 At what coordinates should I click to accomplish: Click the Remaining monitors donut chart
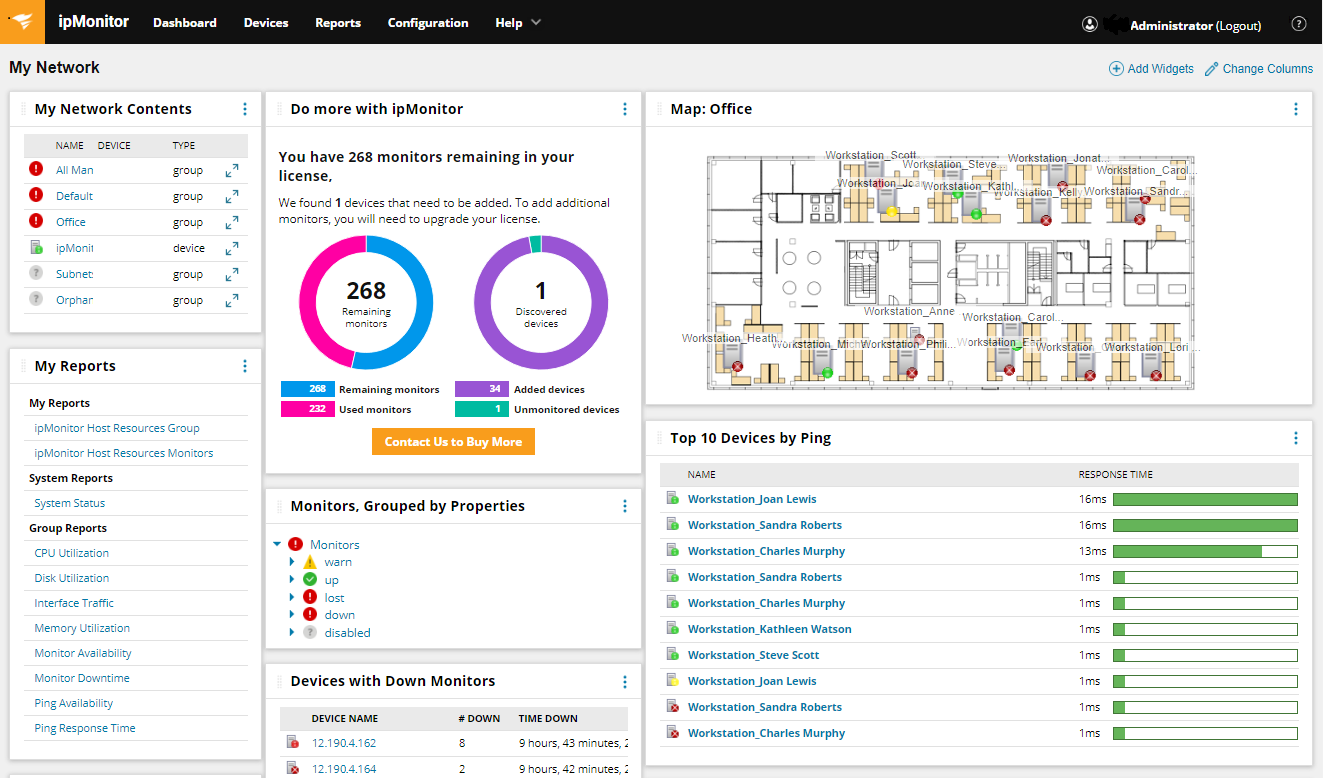366,303
